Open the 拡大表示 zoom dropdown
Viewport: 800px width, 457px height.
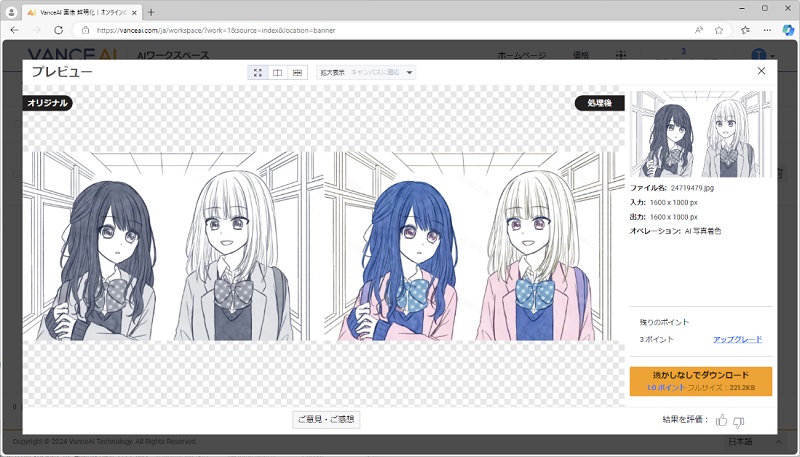(x=365, y=72)
